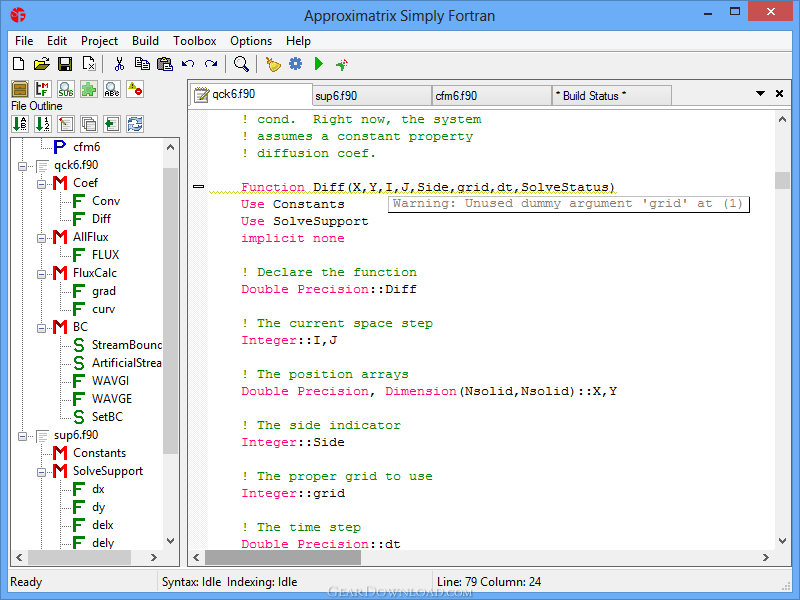
Task: Run project with green play icon
Action: coord(319,64)
